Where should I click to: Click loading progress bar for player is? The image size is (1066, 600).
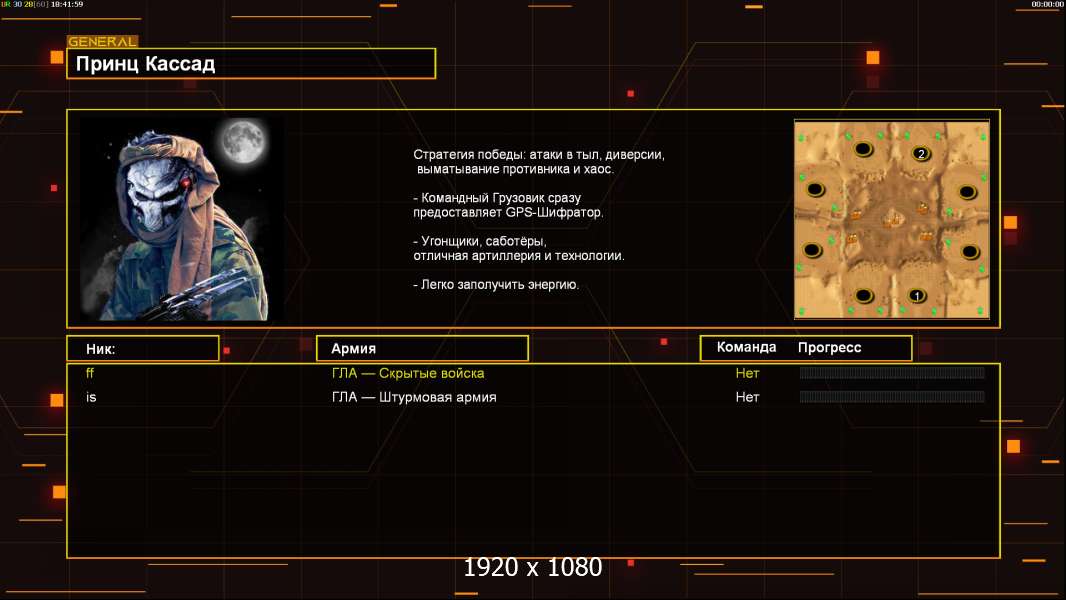point(892,396)
